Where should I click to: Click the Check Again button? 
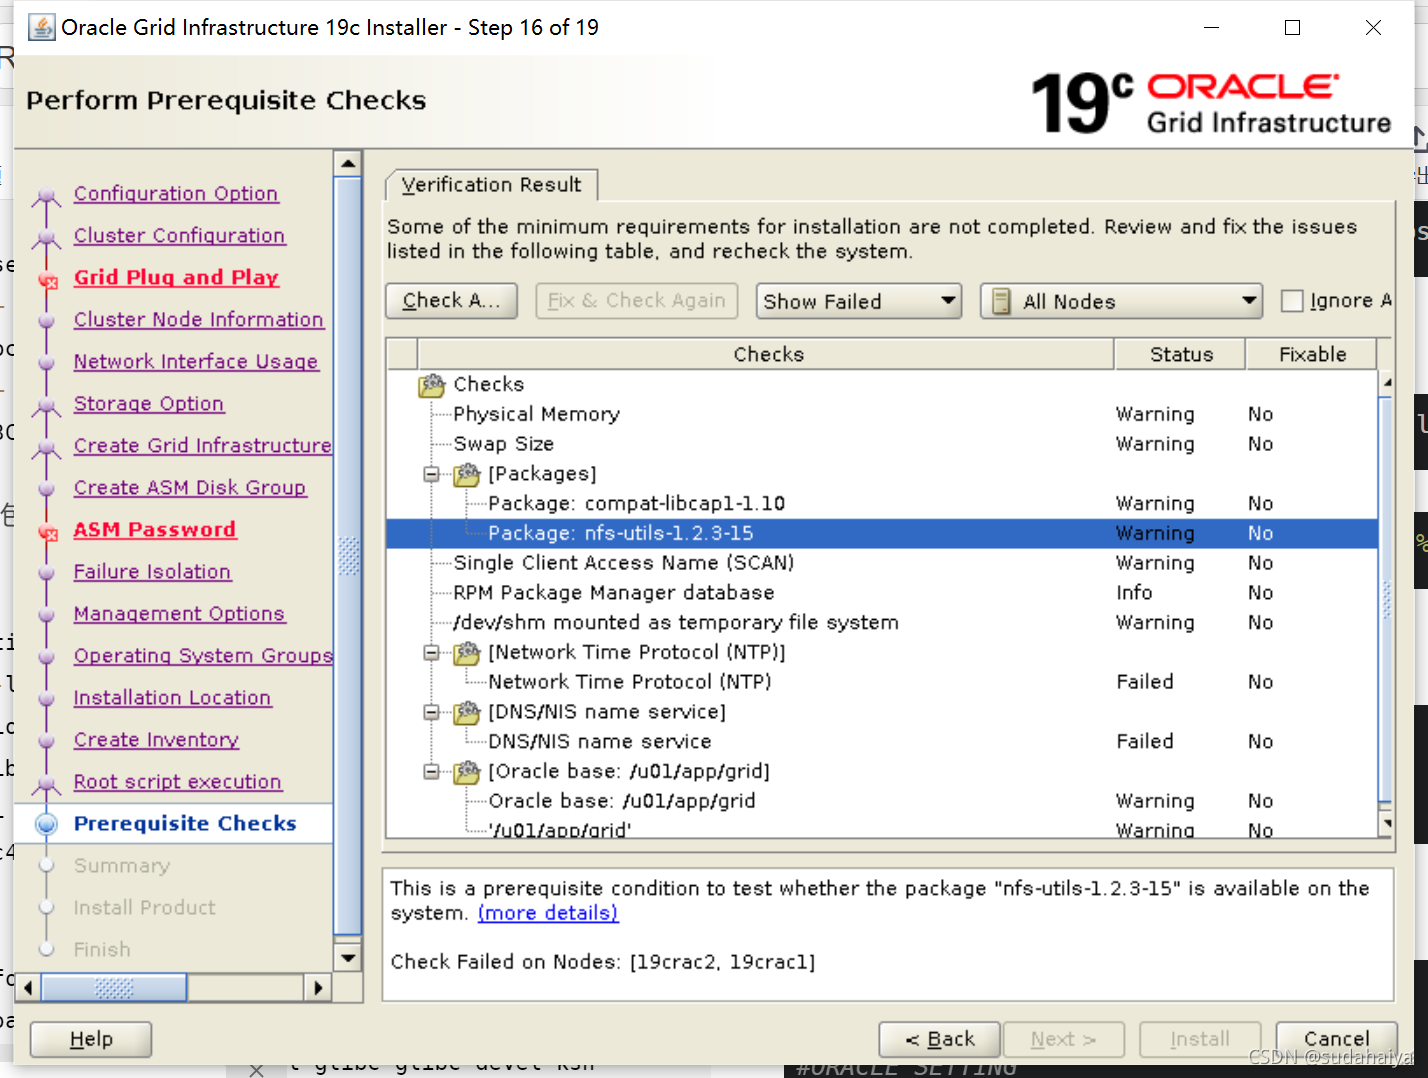point(451,301)
